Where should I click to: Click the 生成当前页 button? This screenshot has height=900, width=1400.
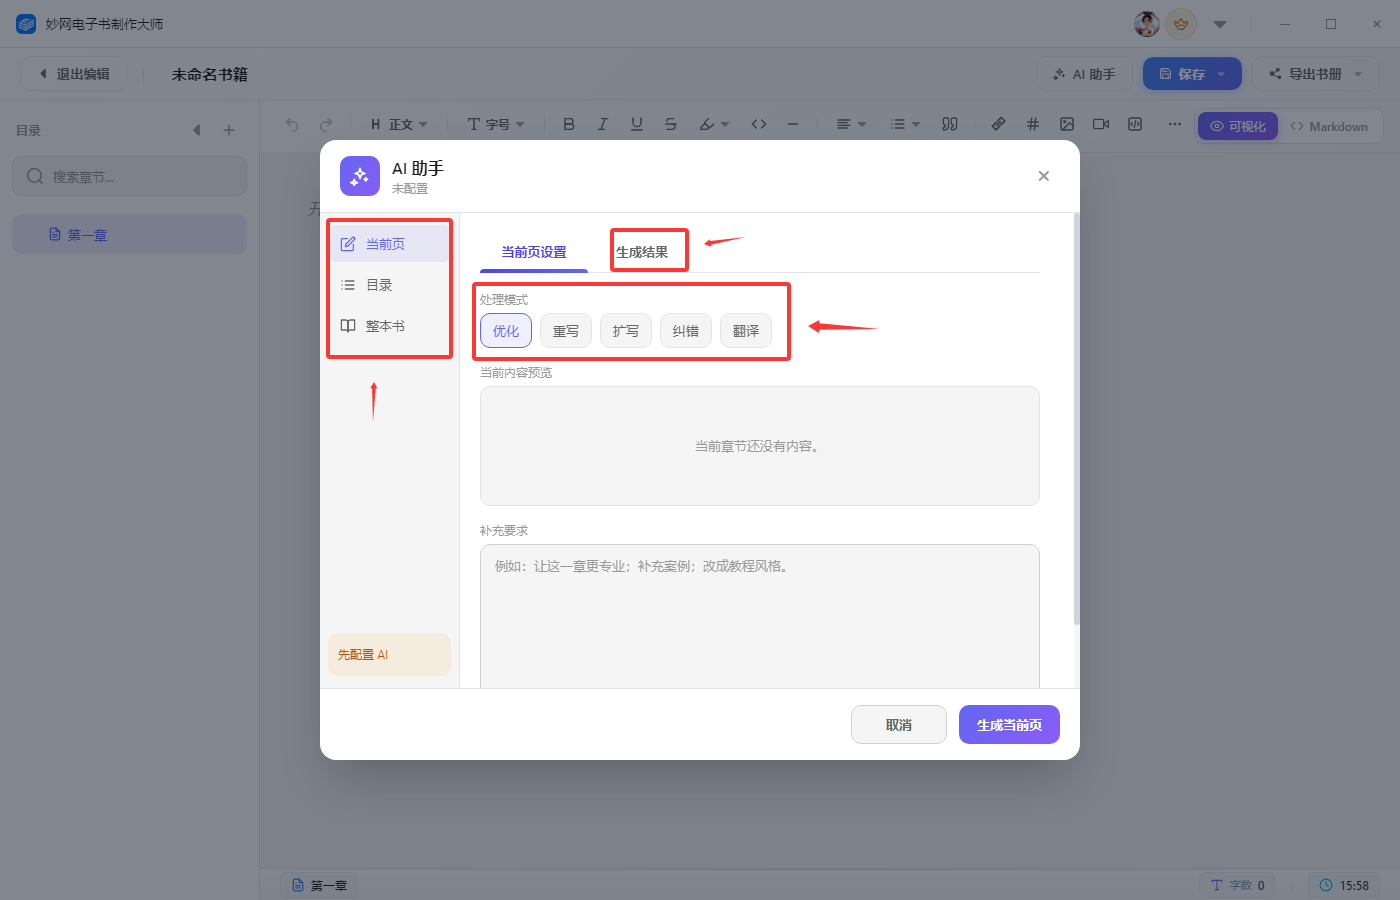click(1009, 725)
